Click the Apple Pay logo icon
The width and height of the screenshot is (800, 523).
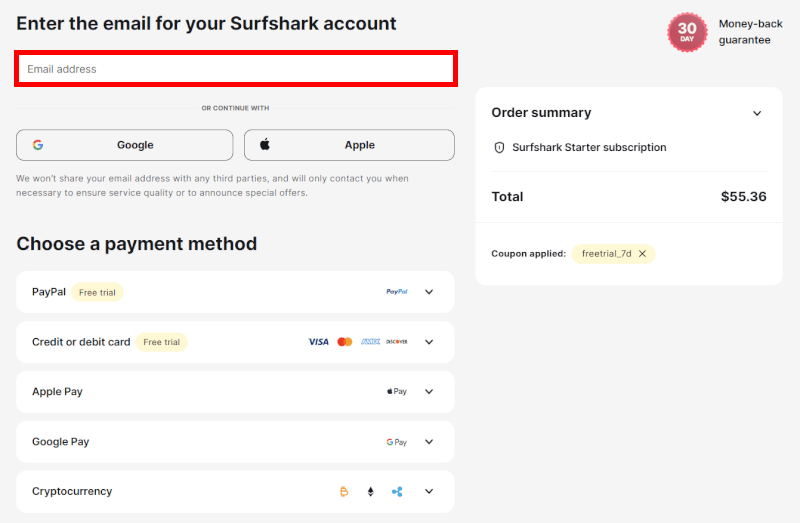pos(397,391)
